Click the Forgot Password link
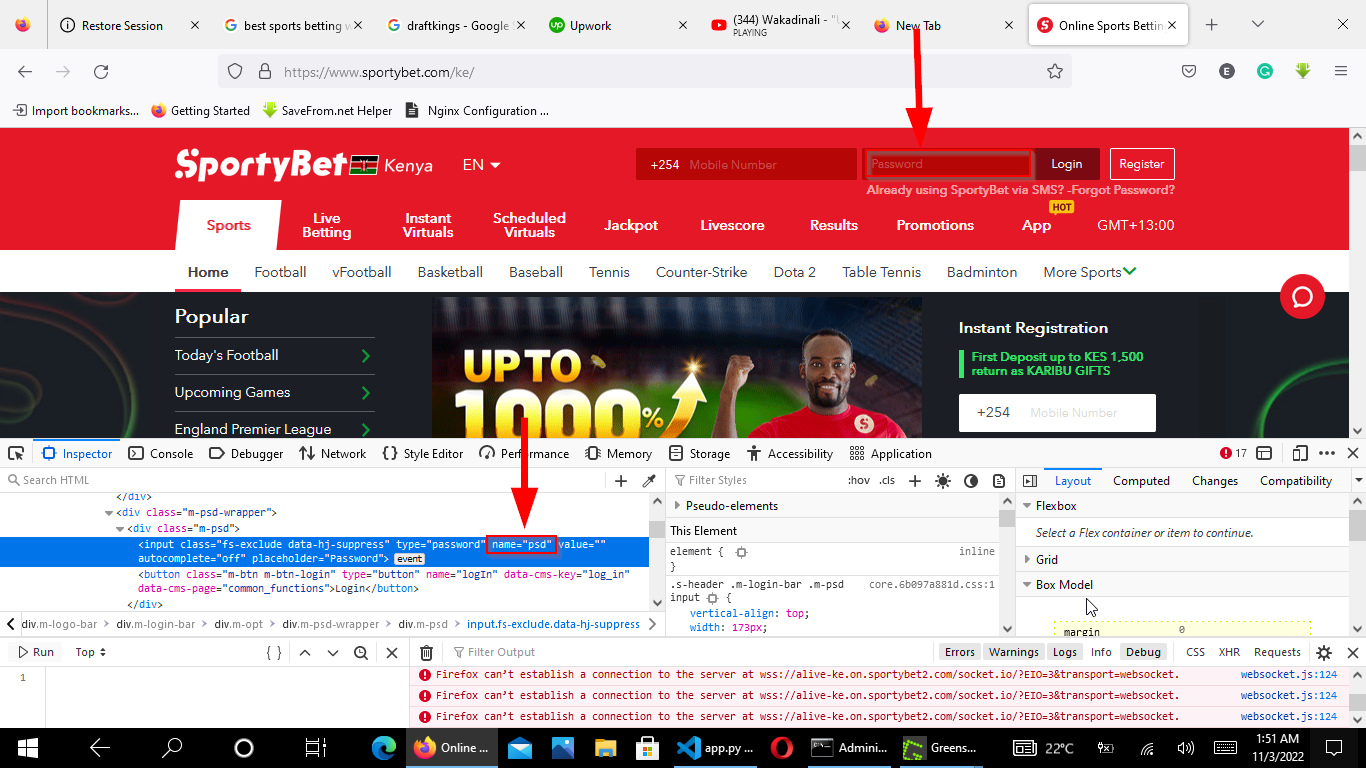The image size is (1366, 768). point(1121,190)
